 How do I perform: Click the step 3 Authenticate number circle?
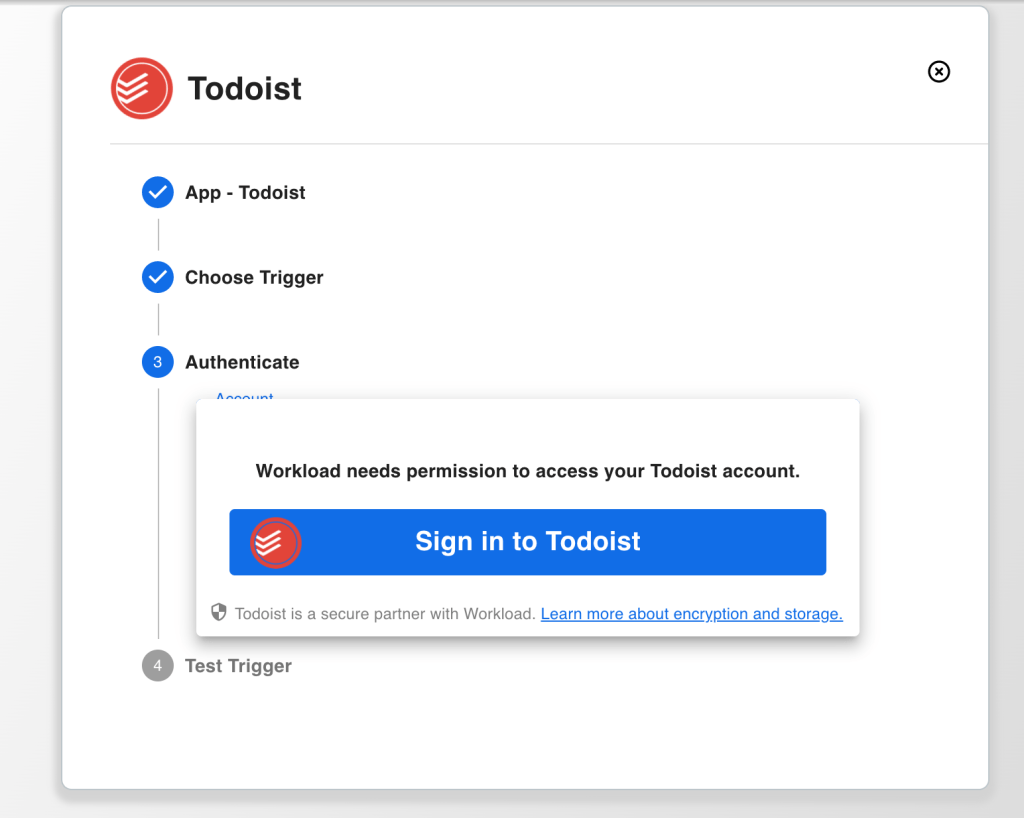[158, 362]
